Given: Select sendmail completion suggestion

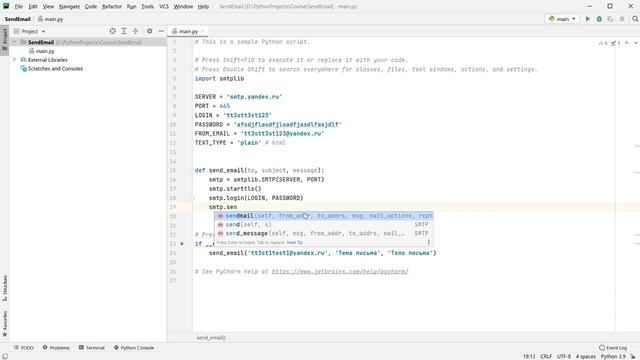Looking at the screenshot, I should pyautogui.click(x=324, y=216).
